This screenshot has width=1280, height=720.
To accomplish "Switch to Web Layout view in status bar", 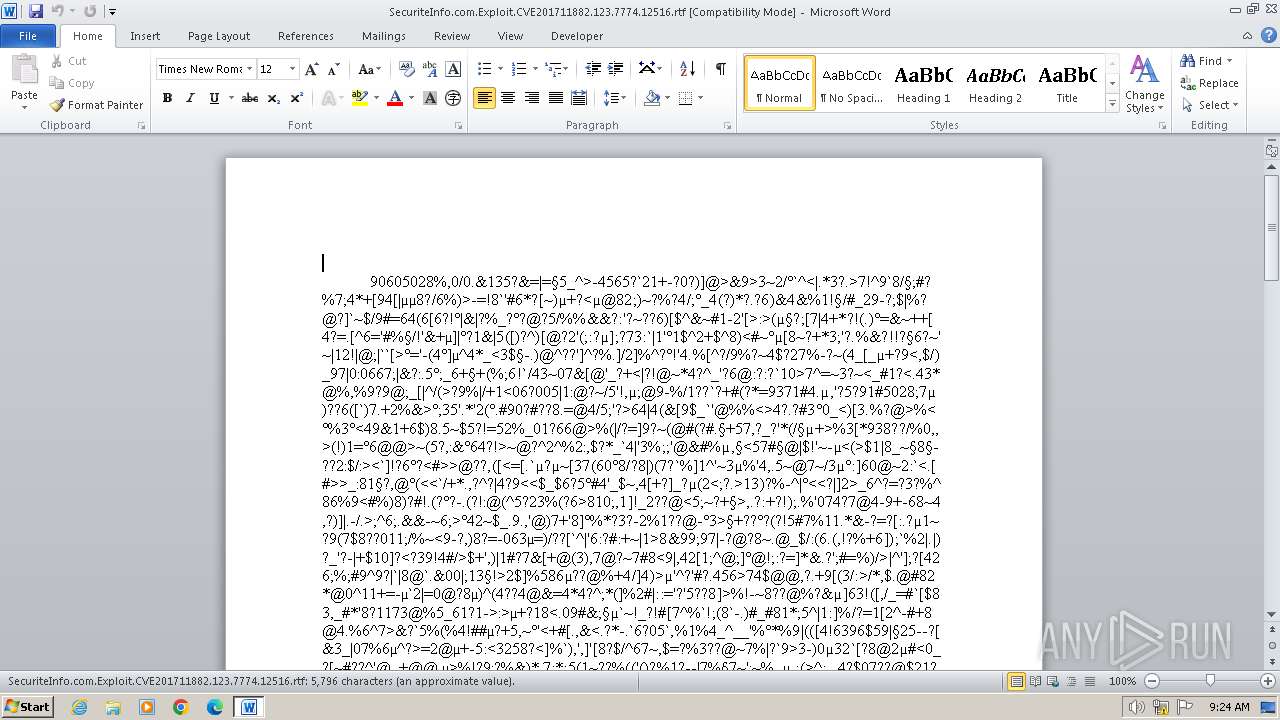I will coord(1053,681).
